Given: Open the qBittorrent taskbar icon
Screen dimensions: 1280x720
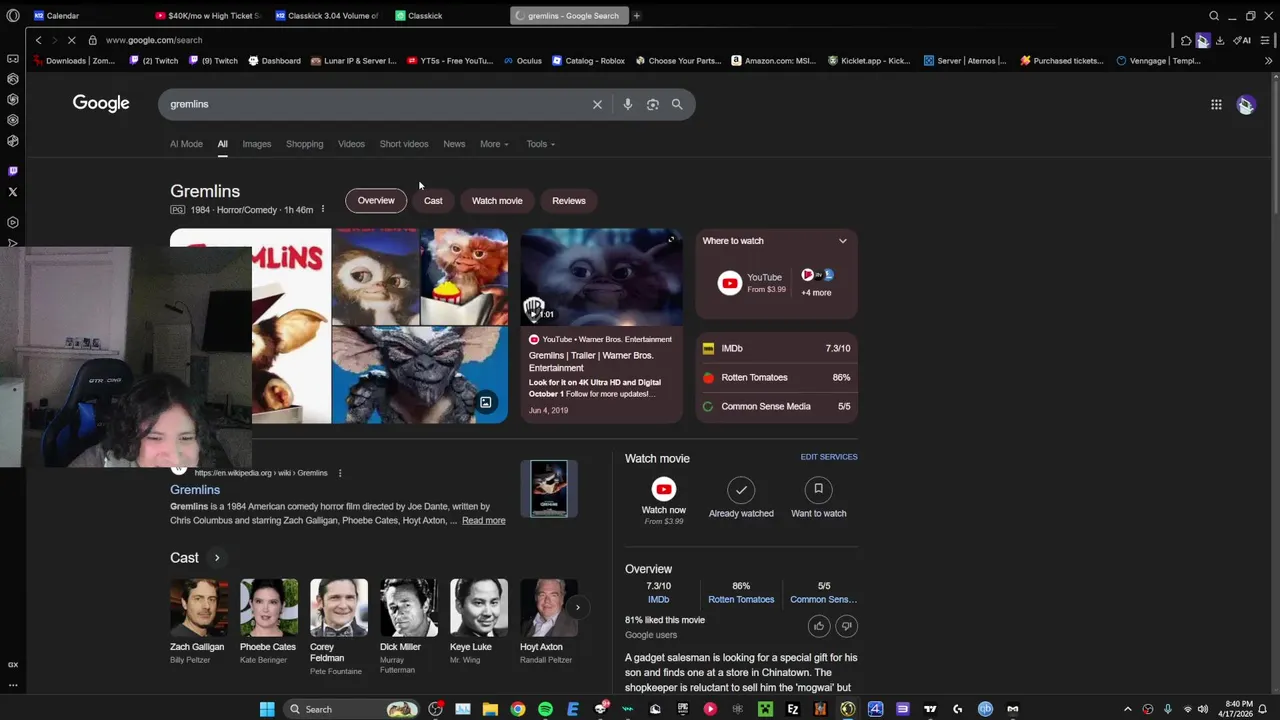Looking at the screenshot, I should point(985,709).
